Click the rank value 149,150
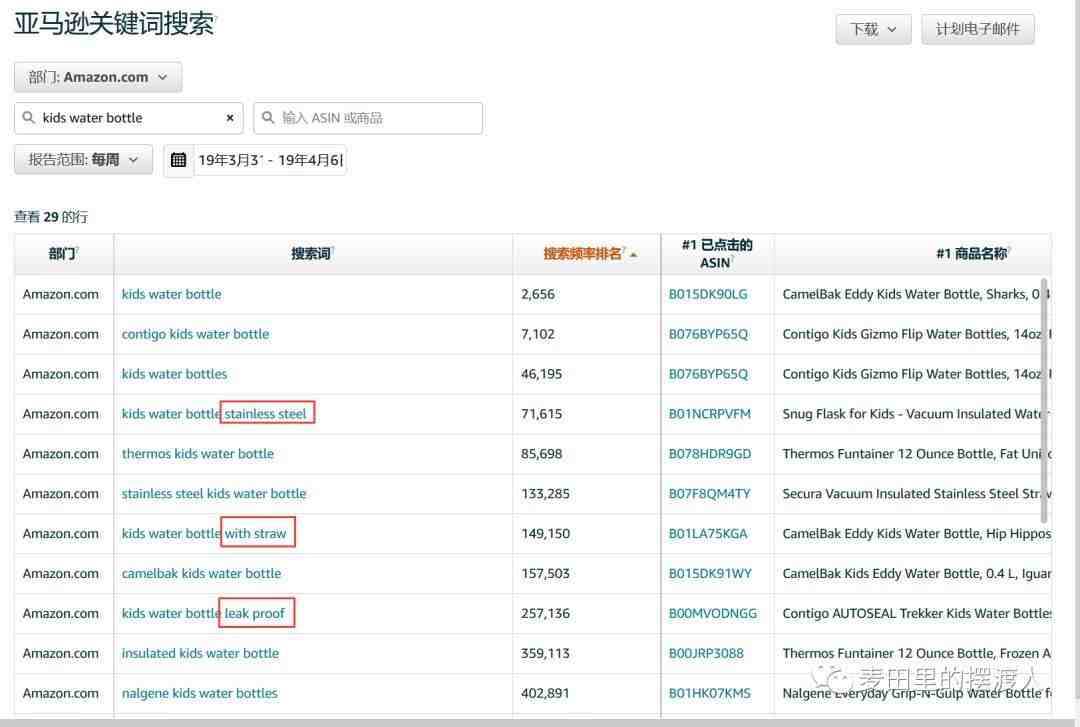 pyautogui.click(x=546, y=534)
